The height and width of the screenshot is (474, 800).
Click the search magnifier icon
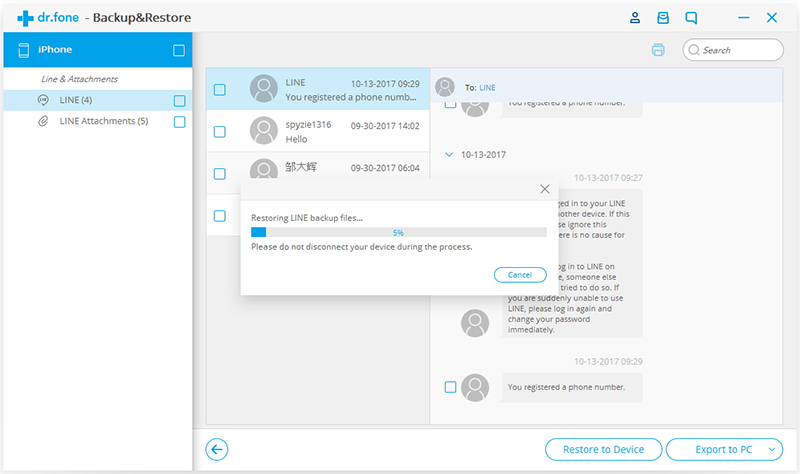[693, 50]
